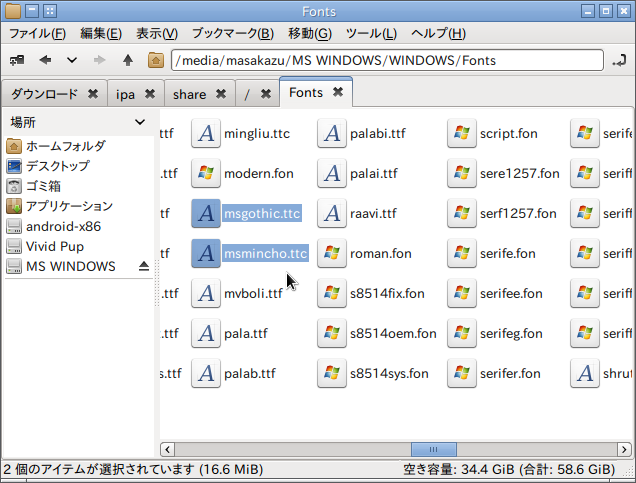Select the mingliu.ttc font icon
636x483 pixels.
click(x=206, y=133)
